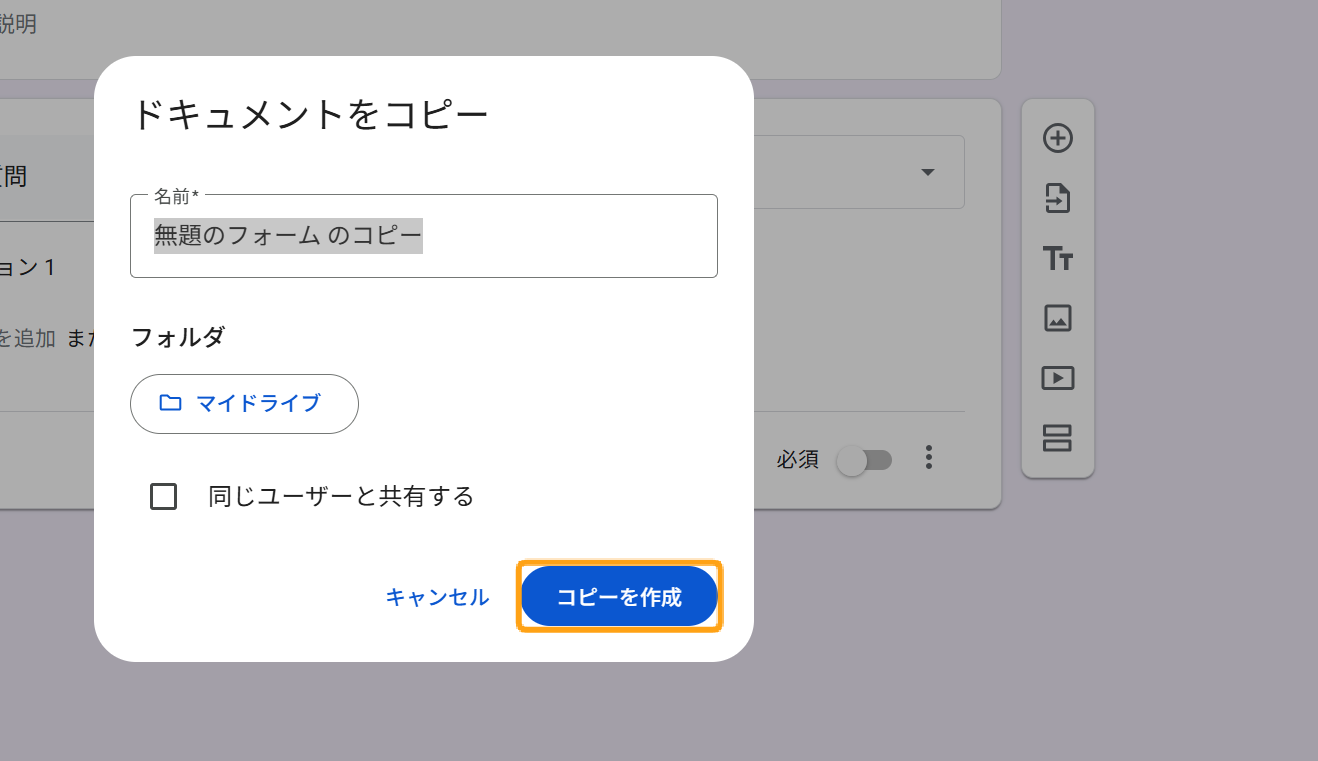Image resolution: width=1318 pixels, height=761 pixels.
Task: Click the コピーを作成 button
Action: click(619, 597)
